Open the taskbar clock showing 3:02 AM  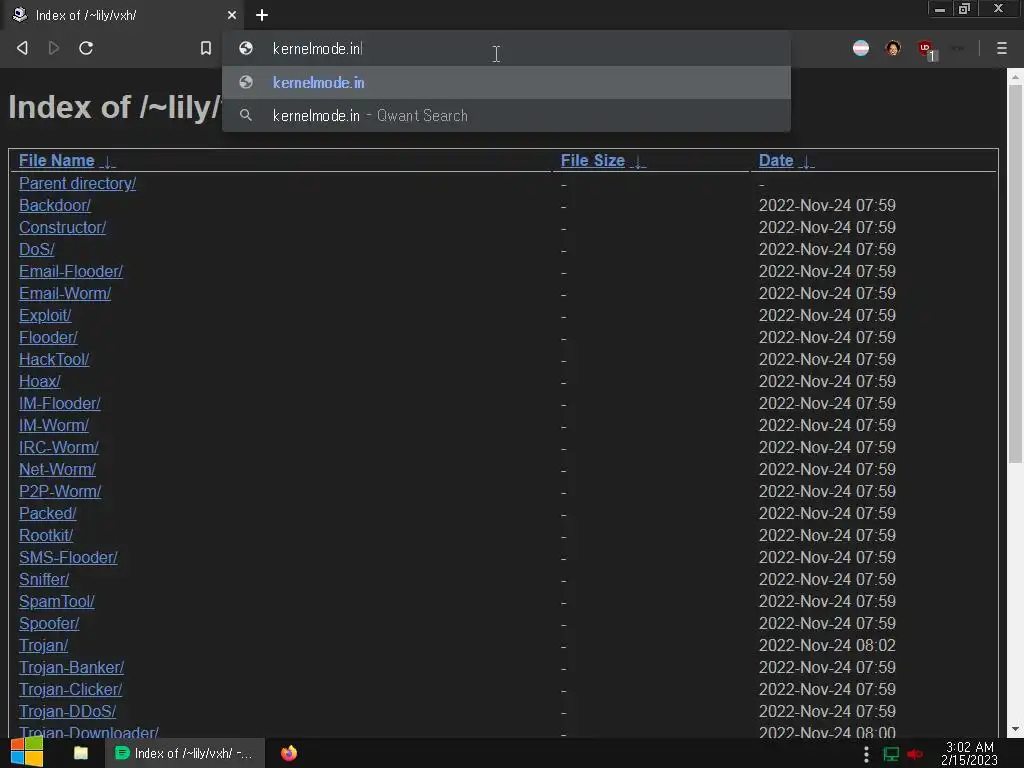970,753
